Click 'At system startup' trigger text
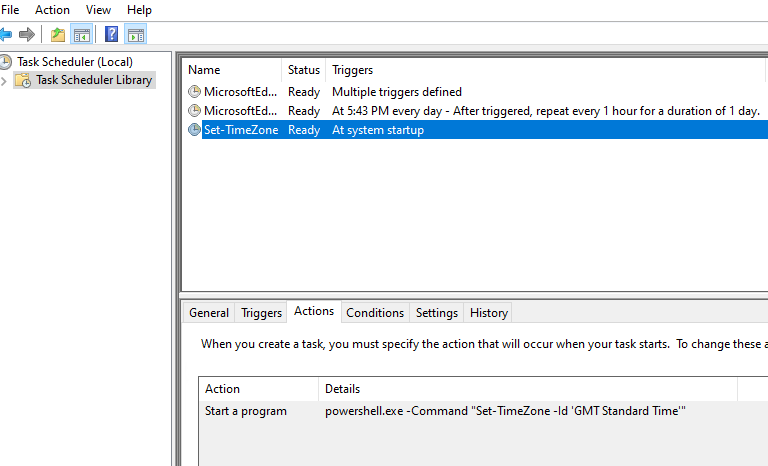This screenshot has height=466, width=768. 378,130
